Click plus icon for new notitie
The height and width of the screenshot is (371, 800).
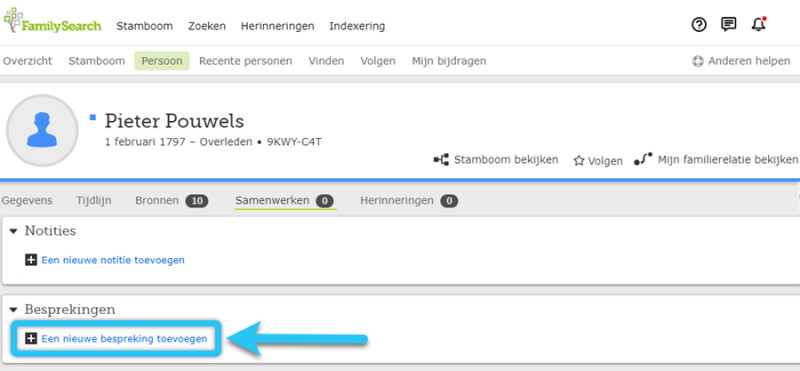click(x=31, y=260)
